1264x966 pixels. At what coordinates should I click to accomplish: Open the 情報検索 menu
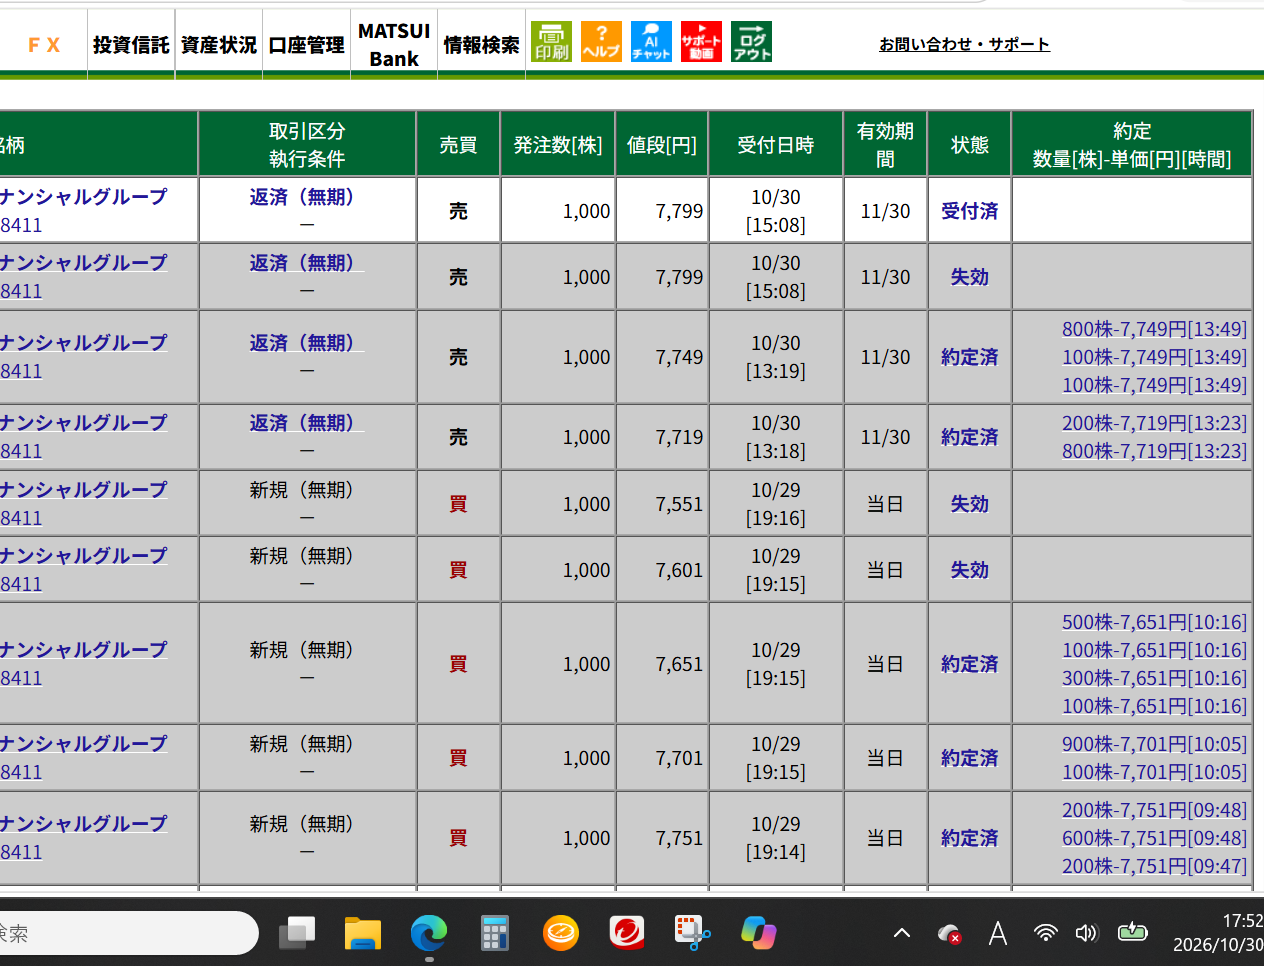[x=482, y=45]
